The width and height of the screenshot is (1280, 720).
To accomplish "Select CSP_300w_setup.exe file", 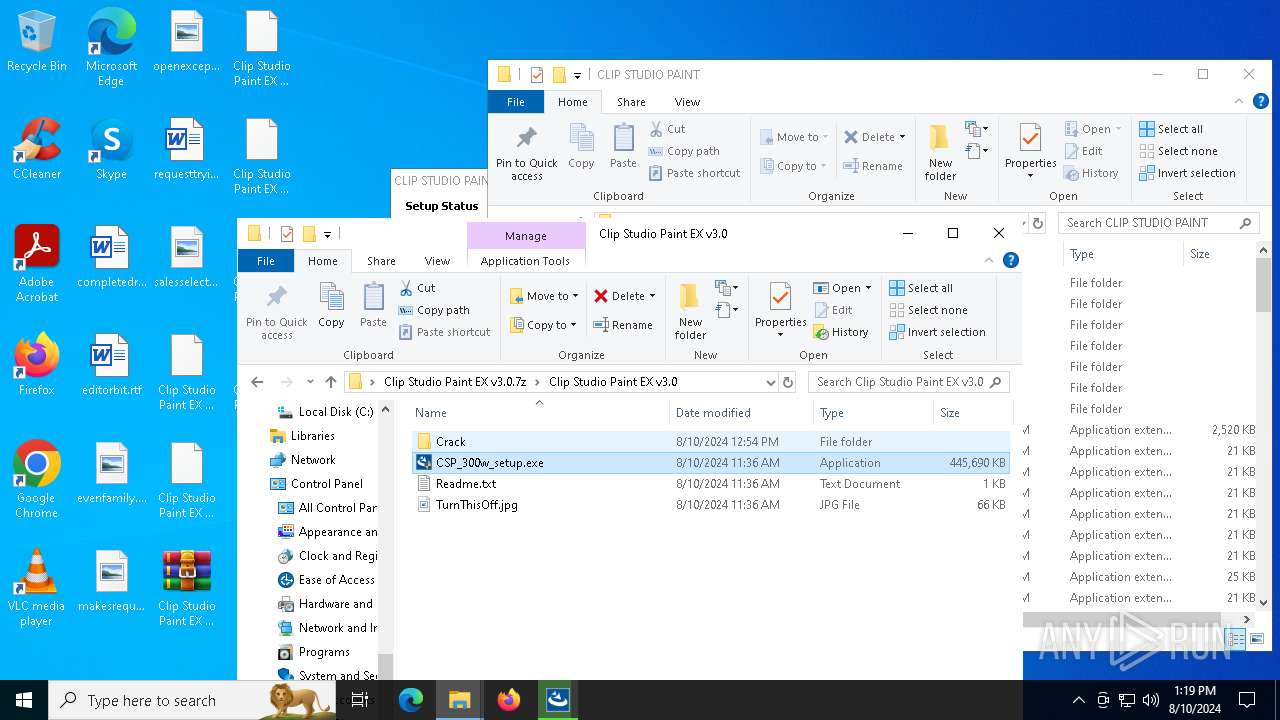I will coord(710,463).
